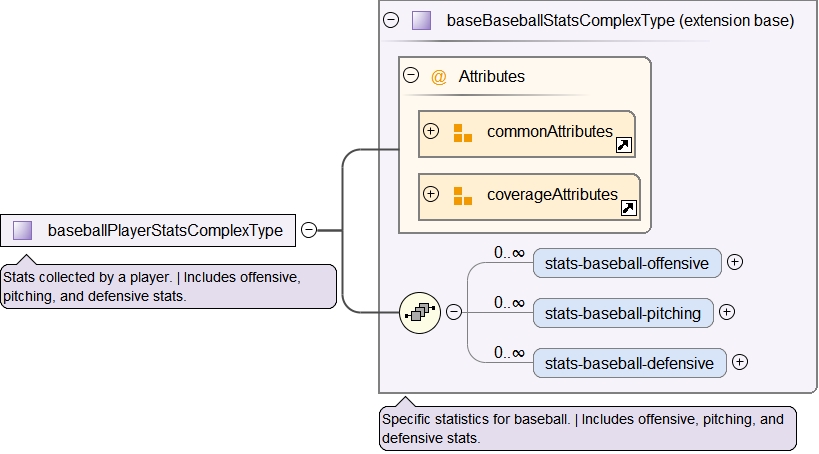Select the stats-baseball-pitching element box
Viewport: 819px width, 454px height.
pos(623,313)
